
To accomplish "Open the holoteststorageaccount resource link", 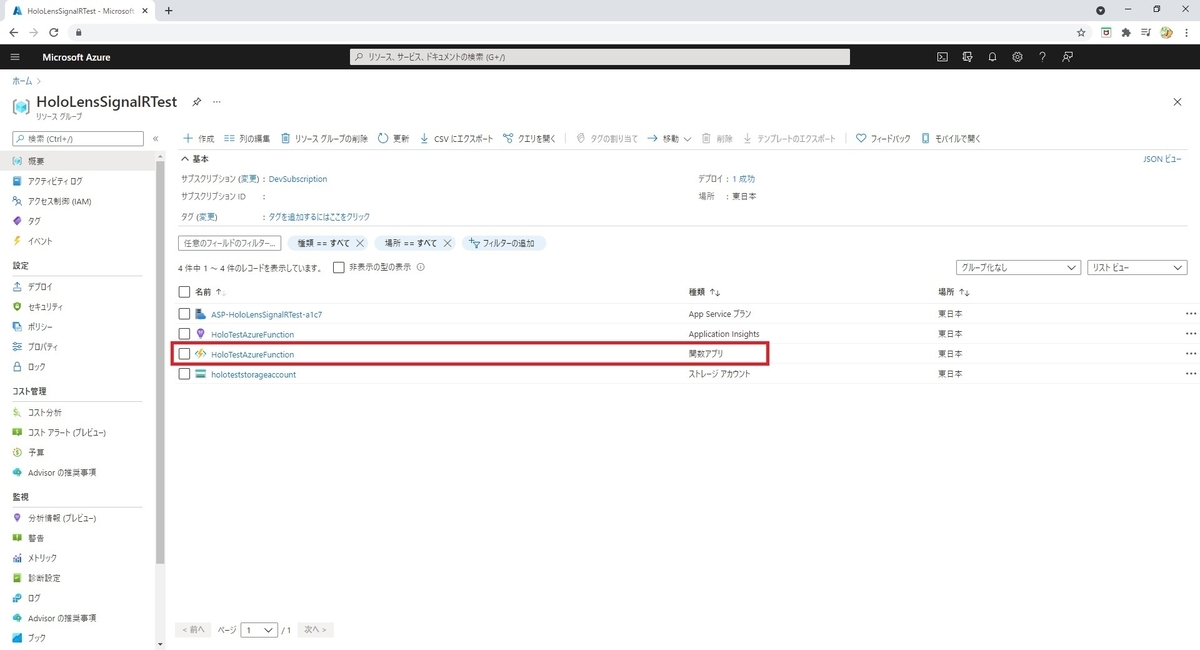I will click(253, 374).
